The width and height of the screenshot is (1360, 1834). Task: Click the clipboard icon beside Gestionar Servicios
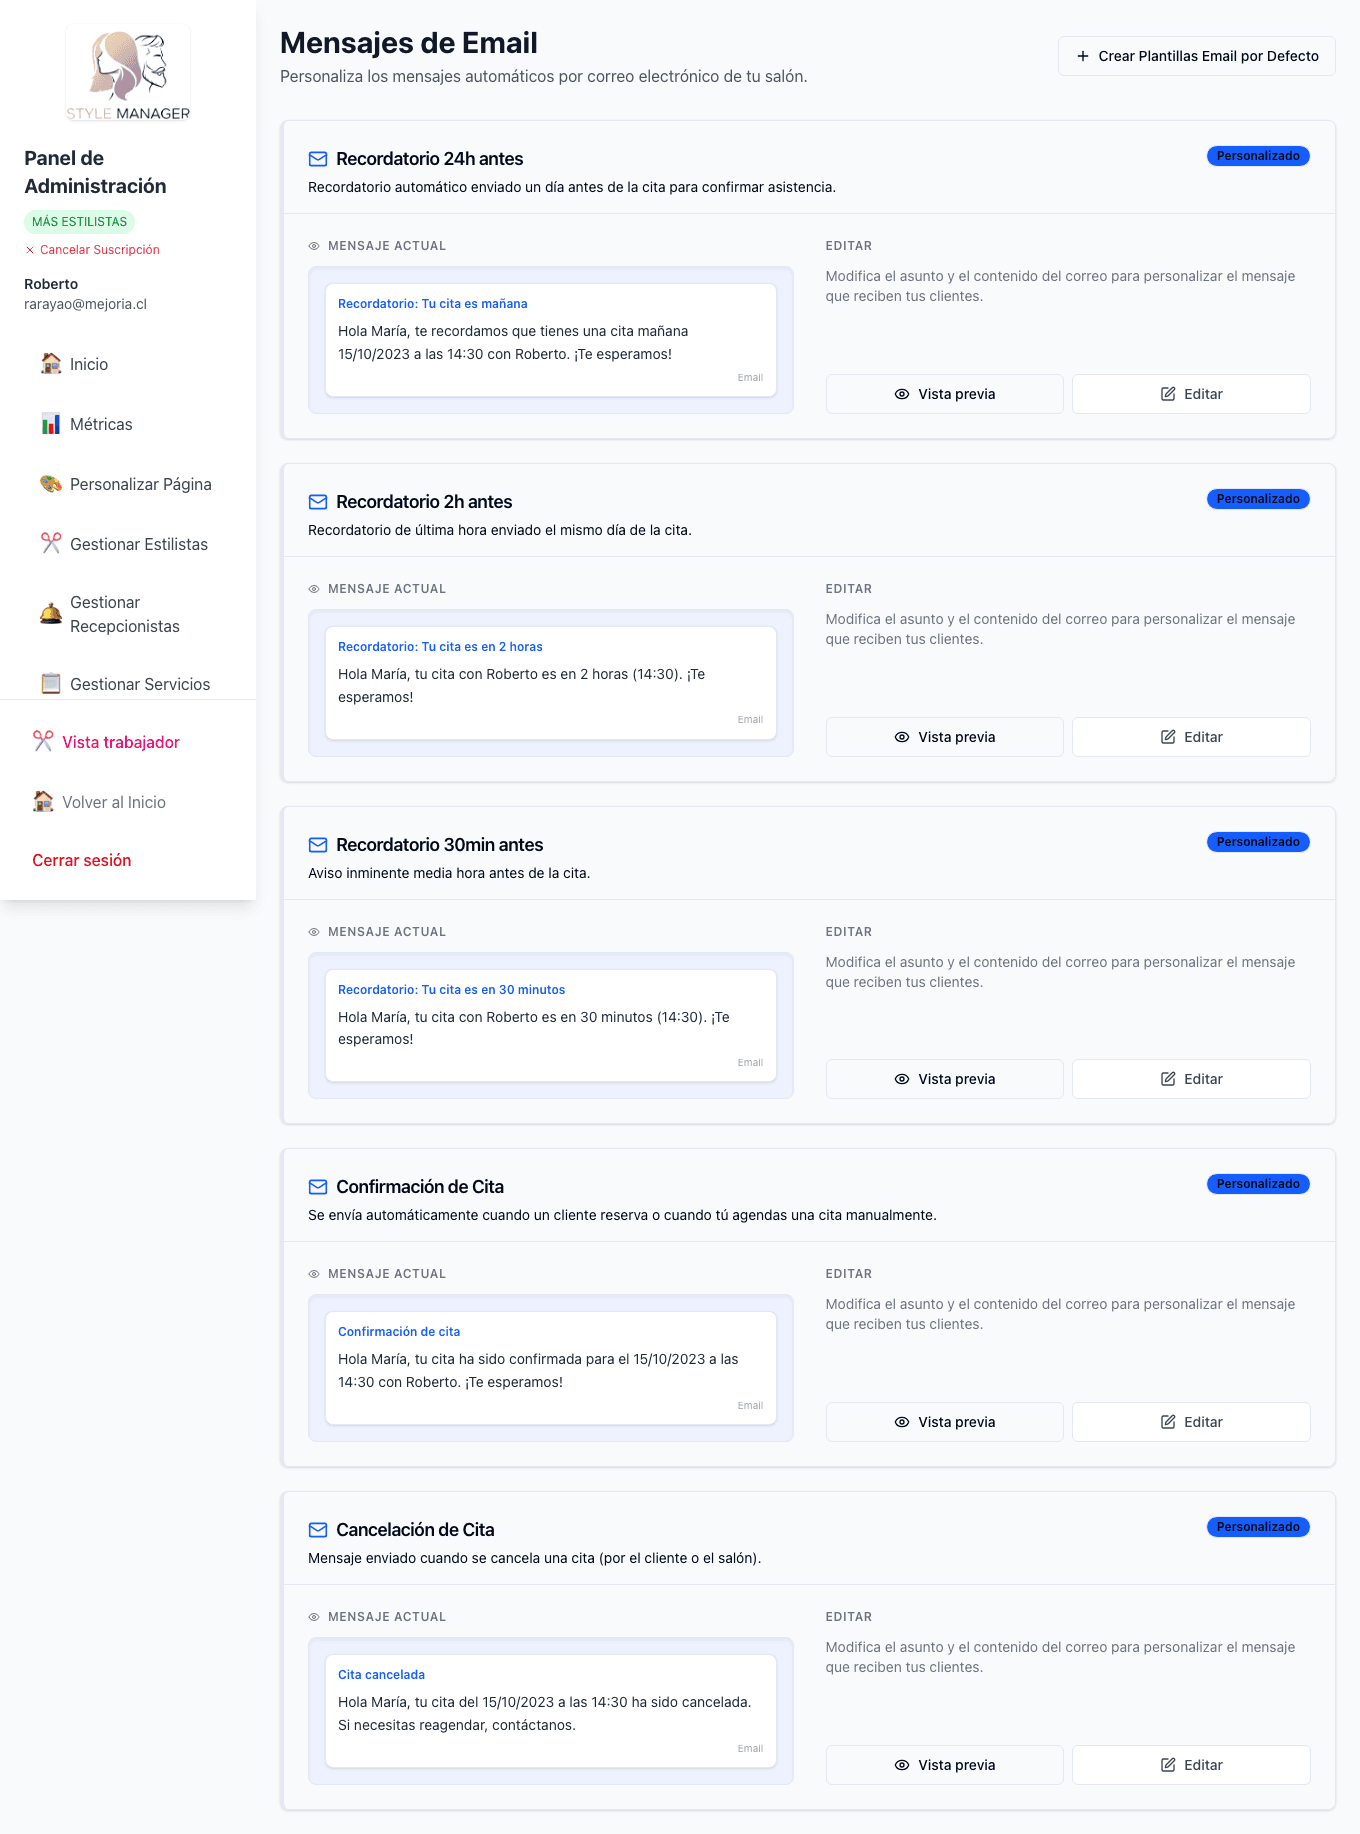(51, 684)
